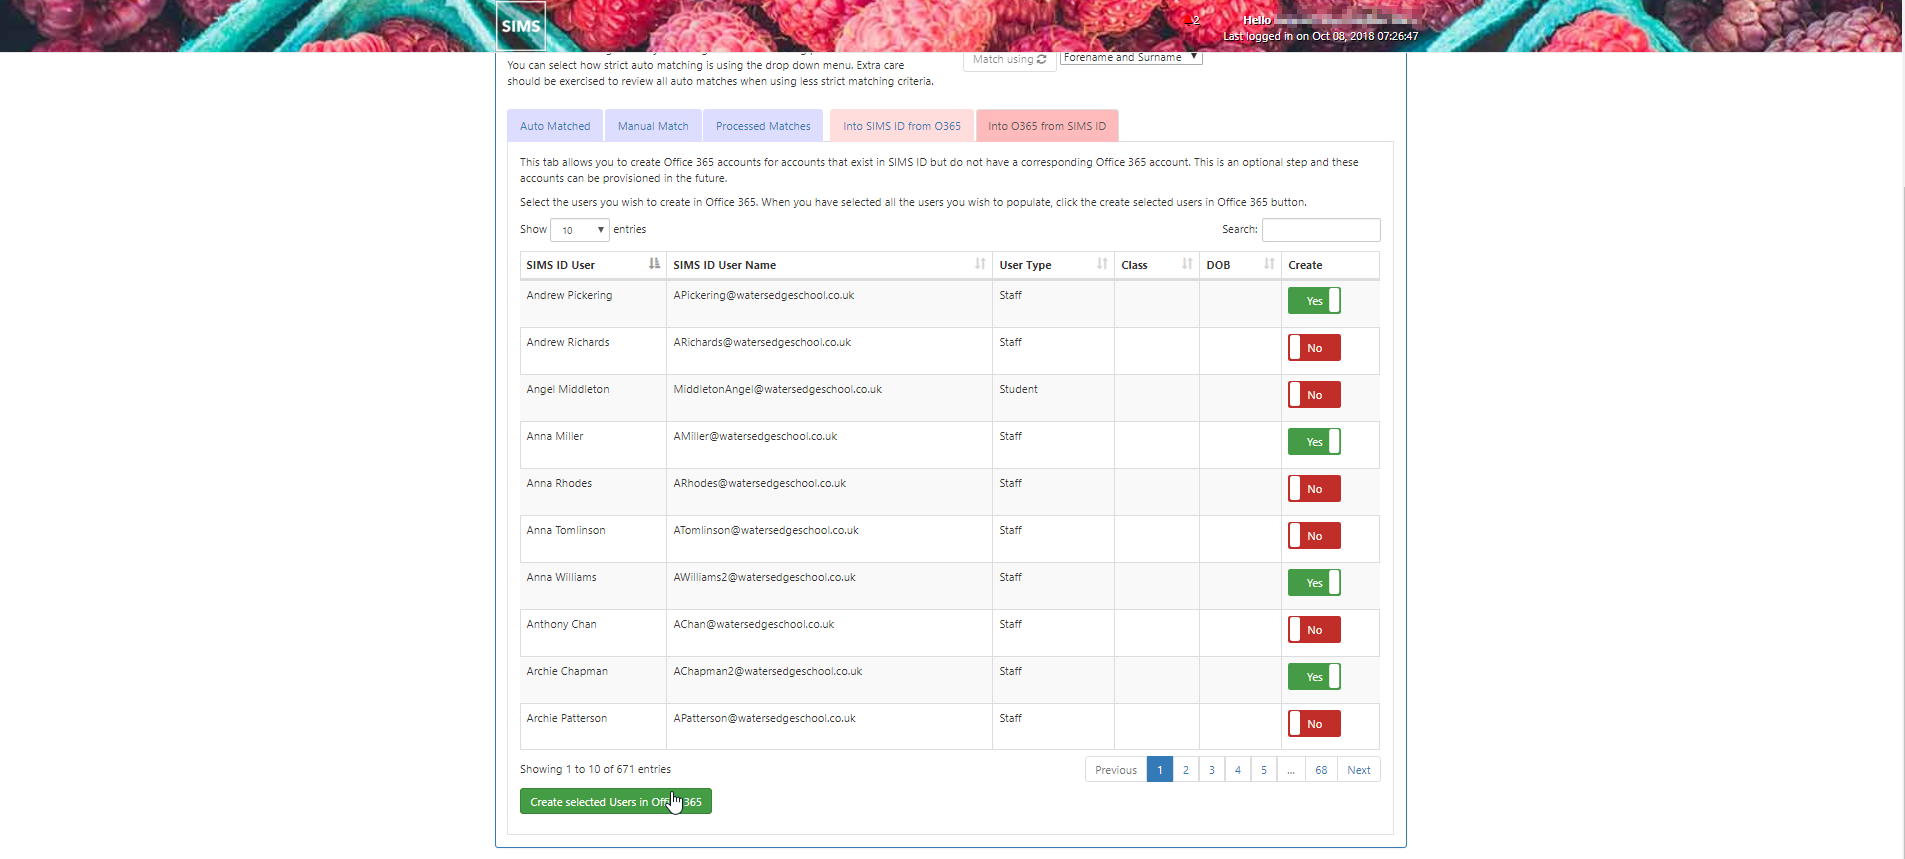Sort by Class column
This screenshot has height=859, width=1905.
tap(1157, 265)
